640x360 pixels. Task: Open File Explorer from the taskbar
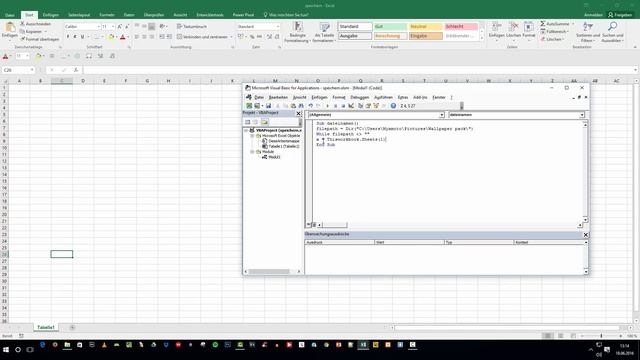(67, 345)
